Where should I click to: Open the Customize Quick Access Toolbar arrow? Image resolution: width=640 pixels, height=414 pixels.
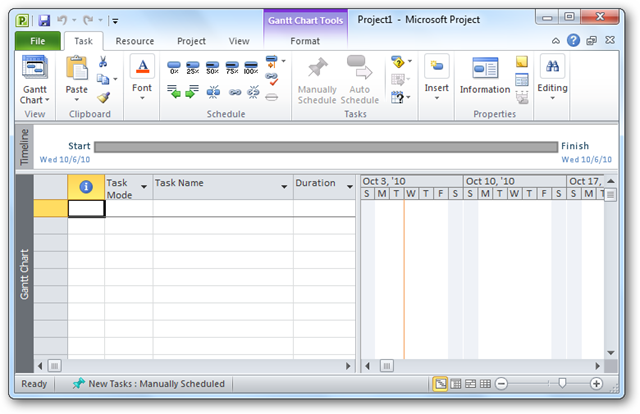tap(115, 20)
